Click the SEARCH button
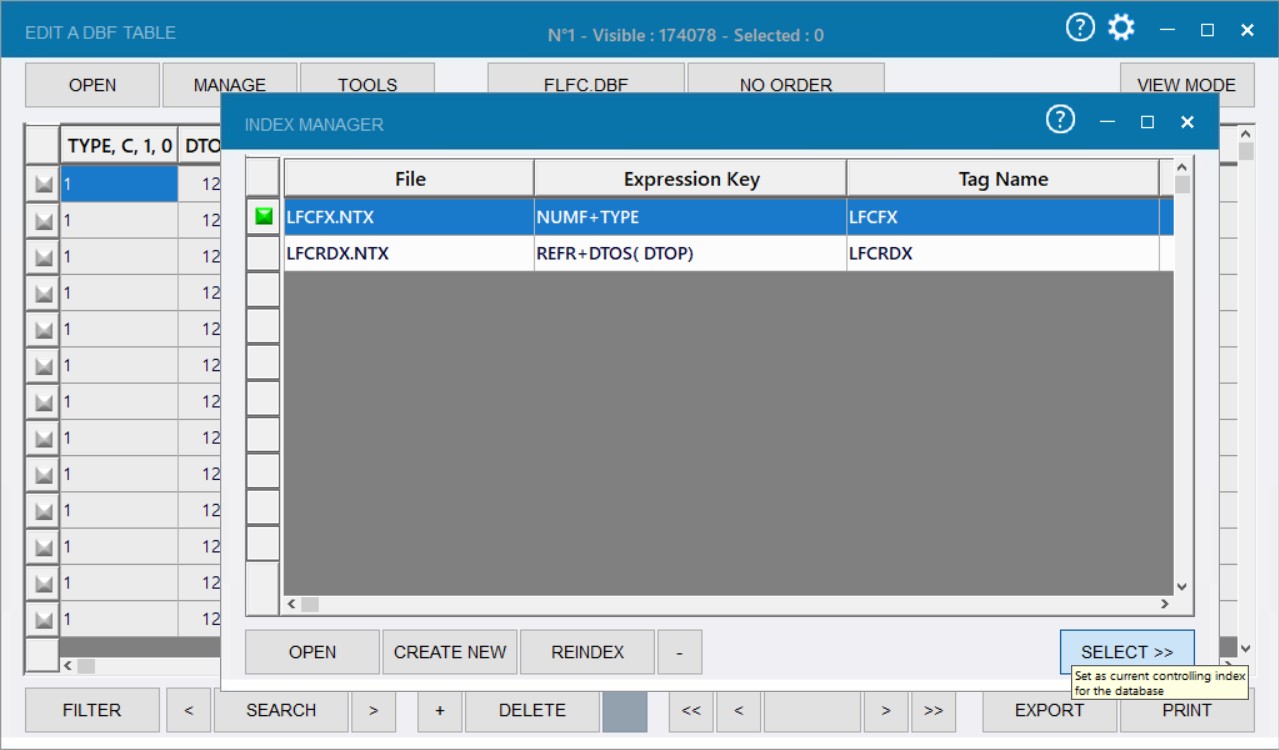Screen dimensions: 1279x750 point(281,710)
